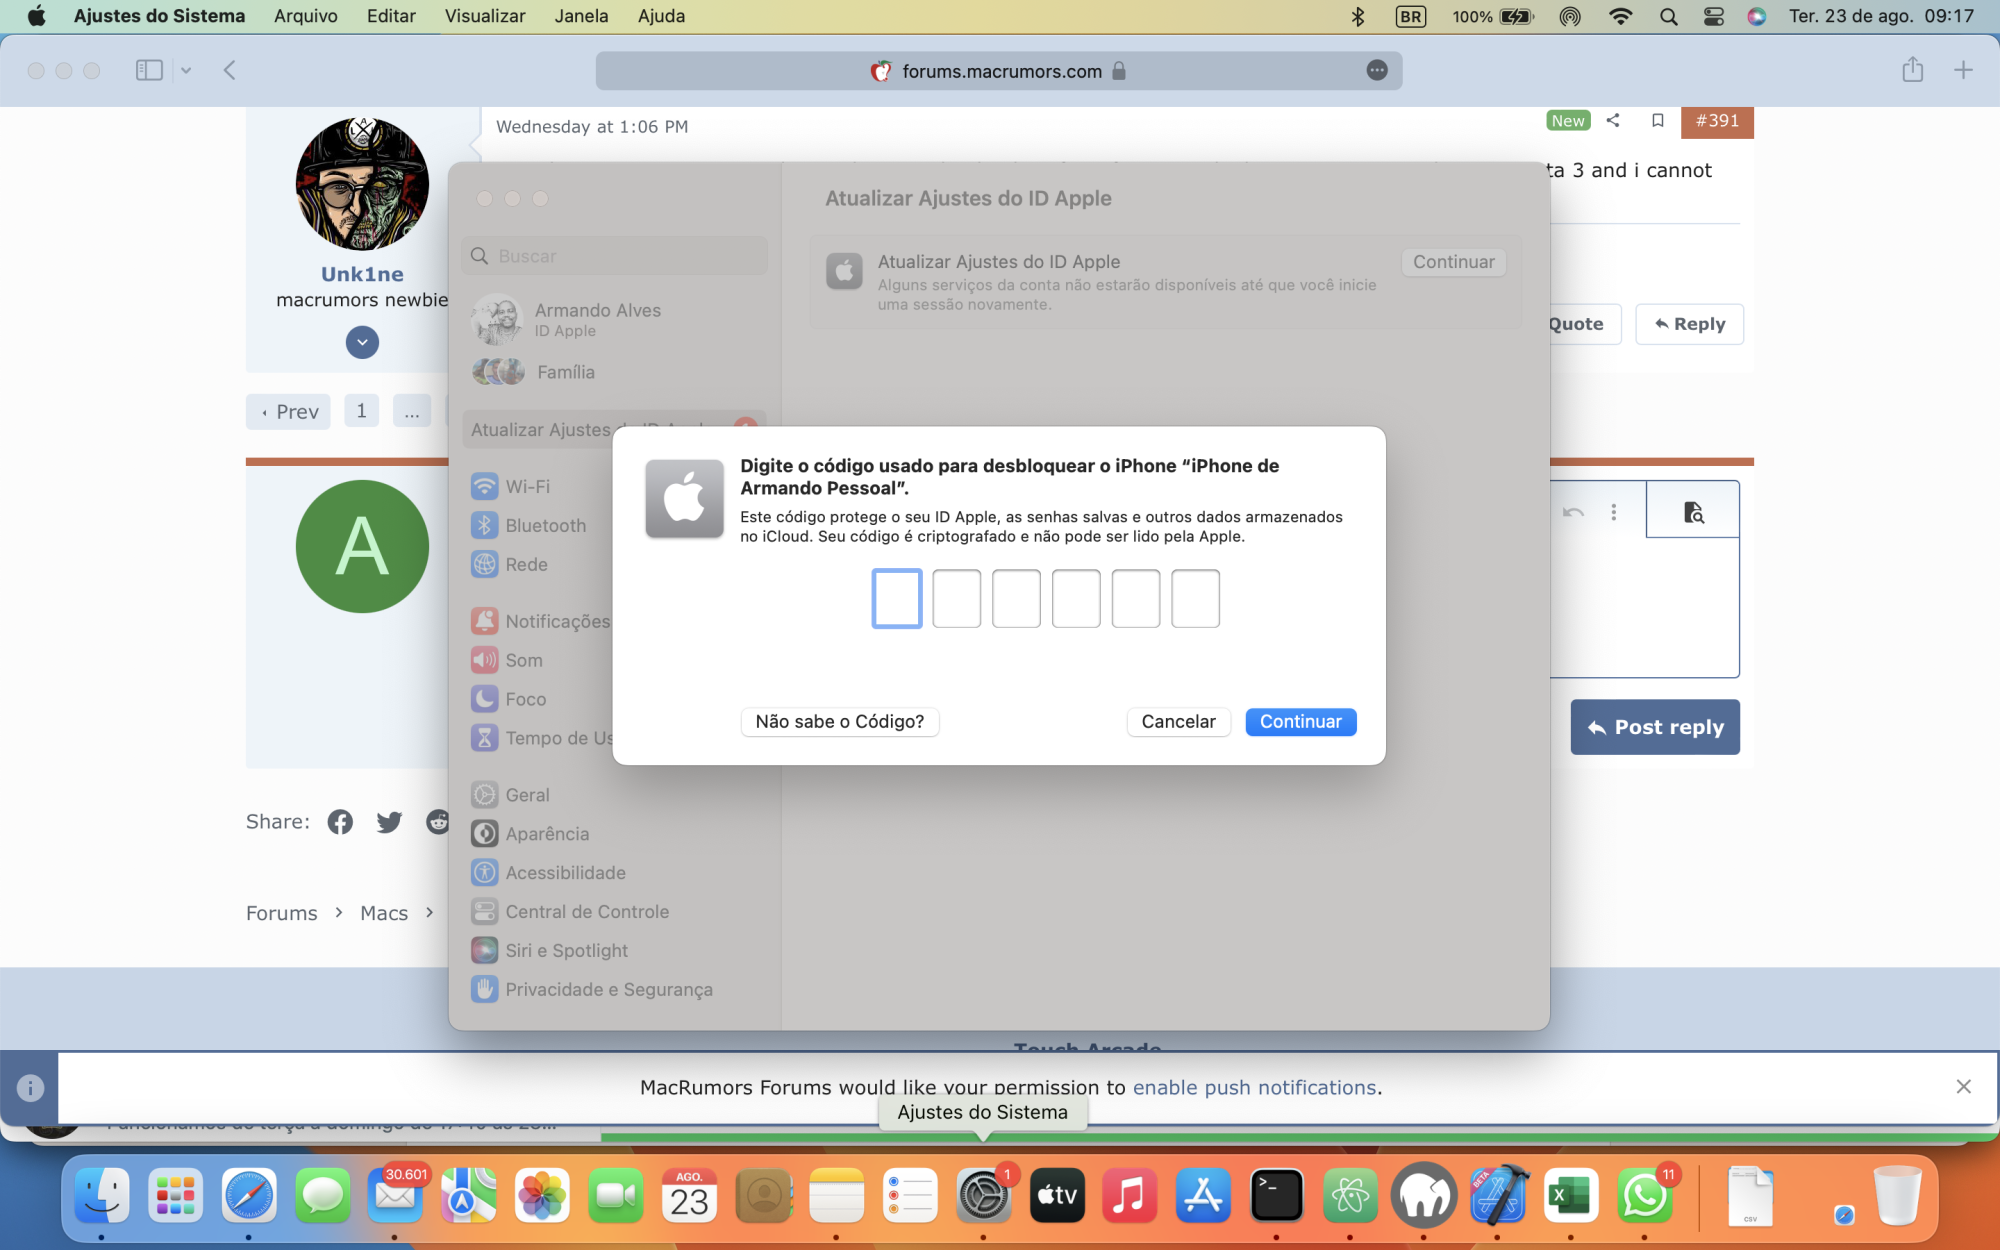Open editor more options menu
The height and width of the screenshot is (1250, 2000).
(1613, 512)
